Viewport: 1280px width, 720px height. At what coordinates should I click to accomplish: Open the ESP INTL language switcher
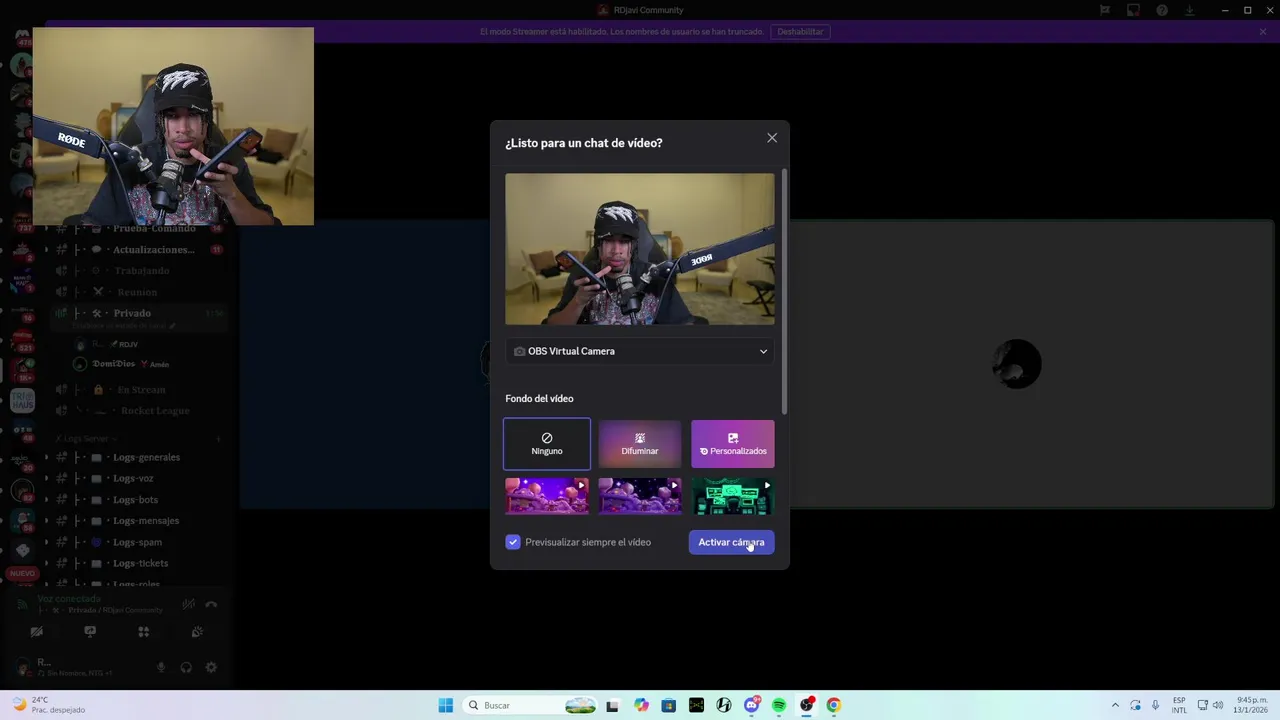click(1179, 705)
